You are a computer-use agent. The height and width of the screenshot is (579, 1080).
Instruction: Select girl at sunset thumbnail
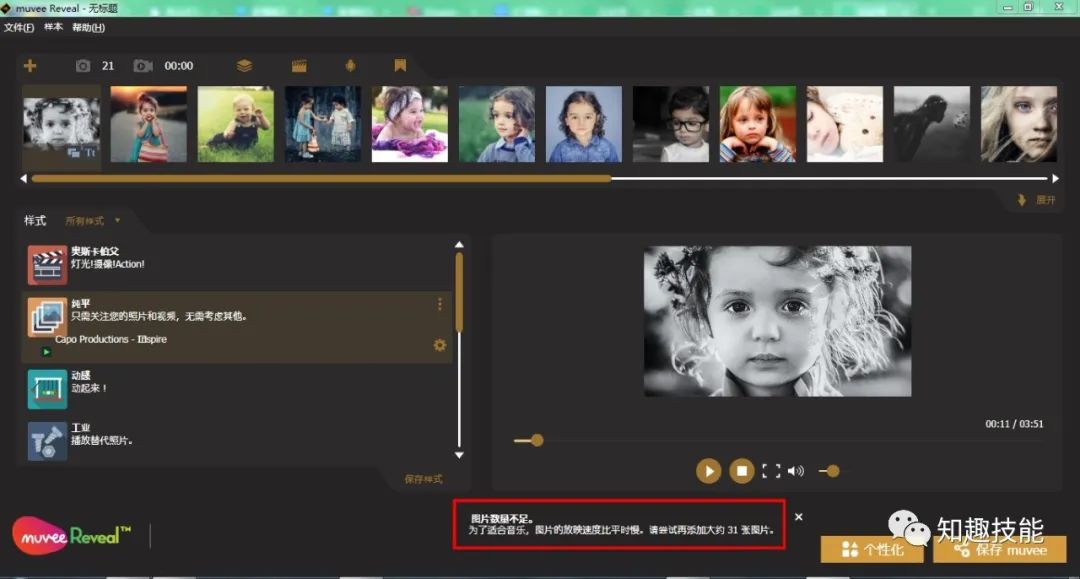point(149,124)
